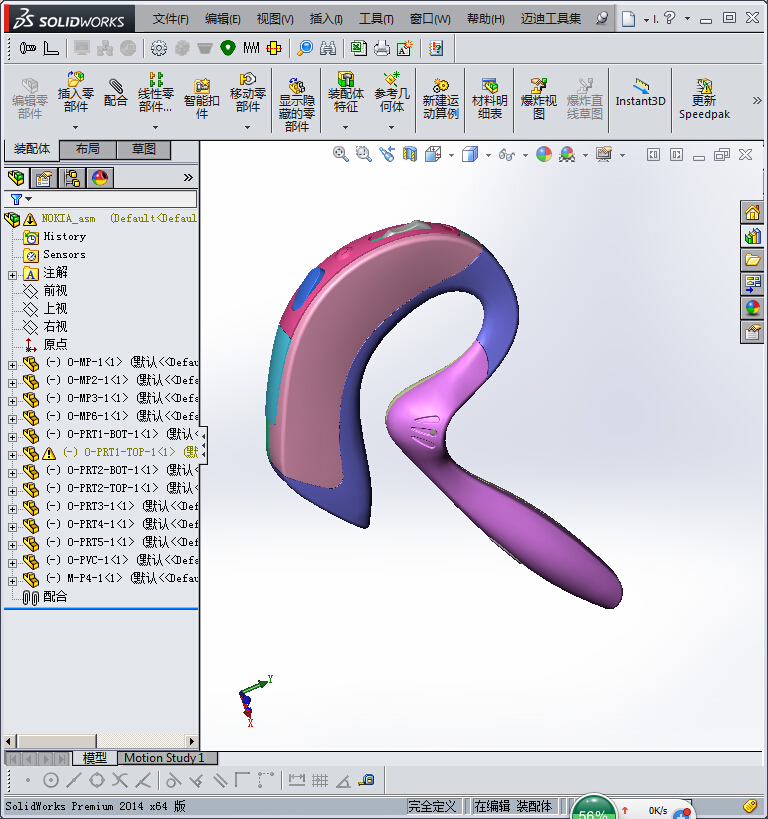Open Bill of Materials (材料明细表)
This screenshot has height=819, width=768.
(490, 98)
